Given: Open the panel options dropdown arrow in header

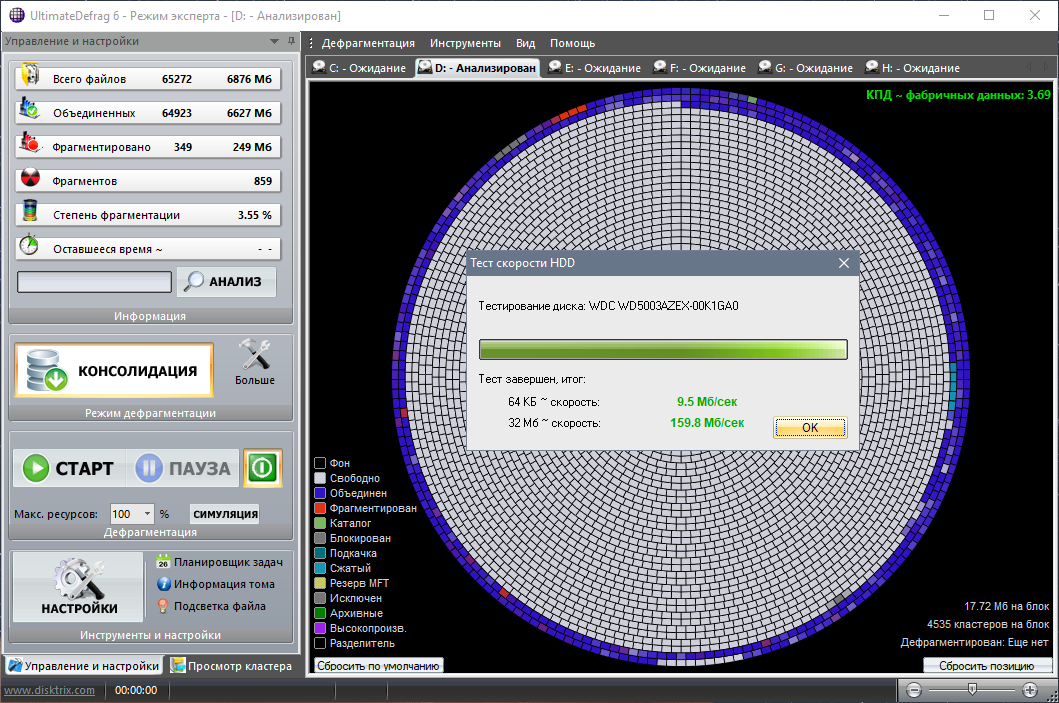Looking at the screenshot, I should (x=275, y=42).
